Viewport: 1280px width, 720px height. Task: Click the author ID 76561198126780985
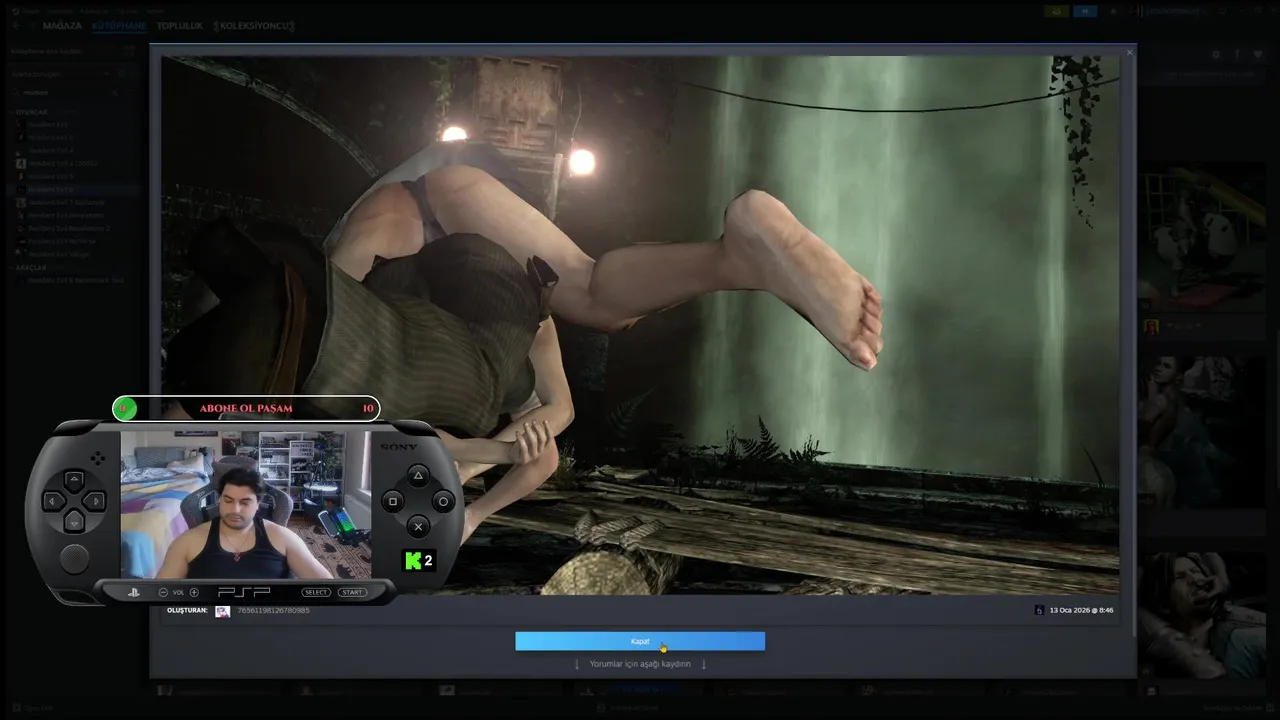point(273,610)
